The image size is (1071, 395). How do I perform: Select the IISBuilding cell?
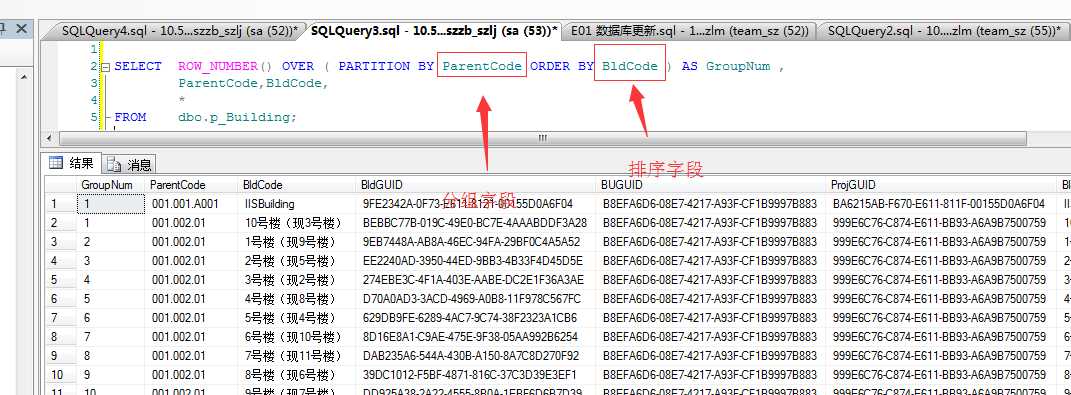point(297,204)
